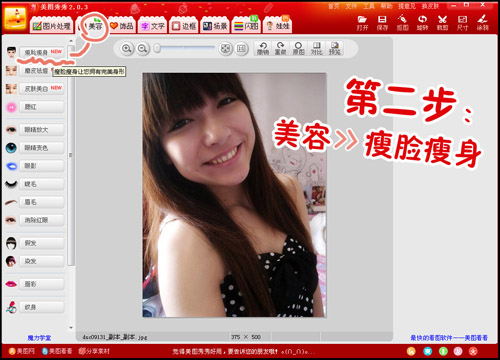This screenshot has height=360, width=500.
Task: Open the 图片处理 tab
Action: (x=52, y=26)
